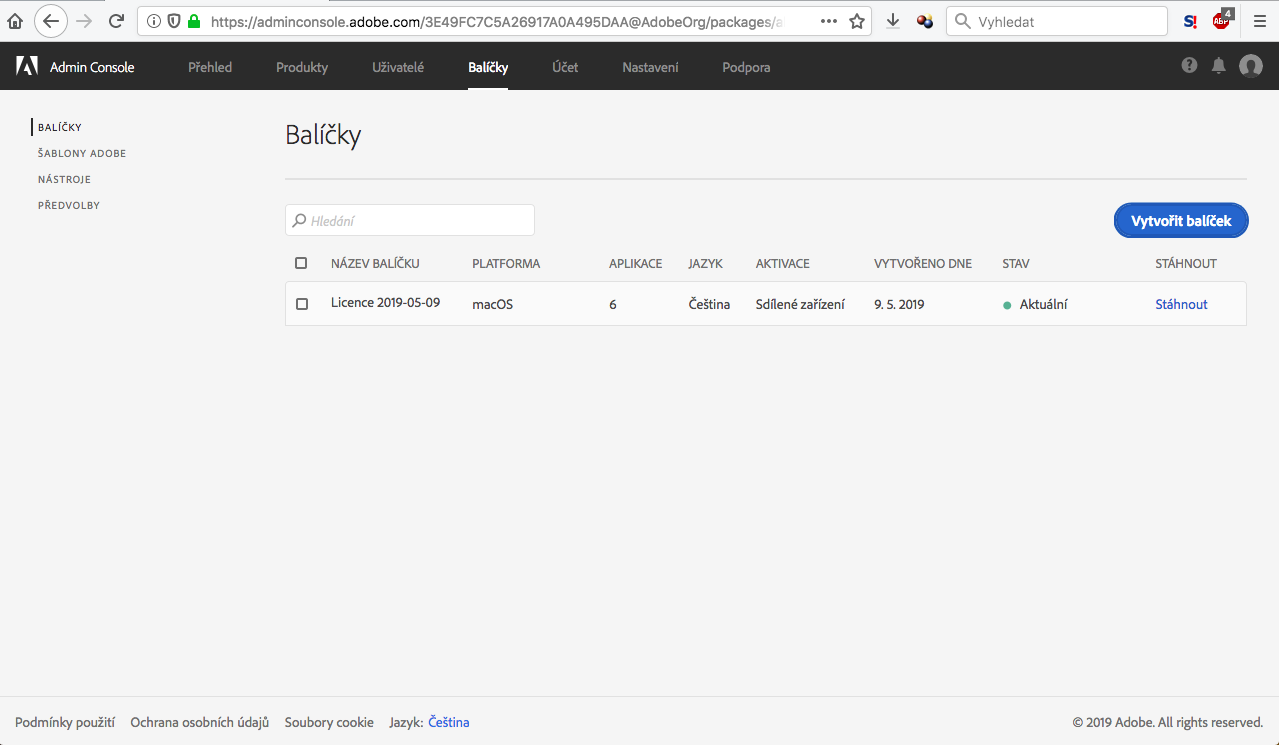1279x745 pixels.
Task: Open package name Licence 2019-05-09
Action: (x=385, y=302)
